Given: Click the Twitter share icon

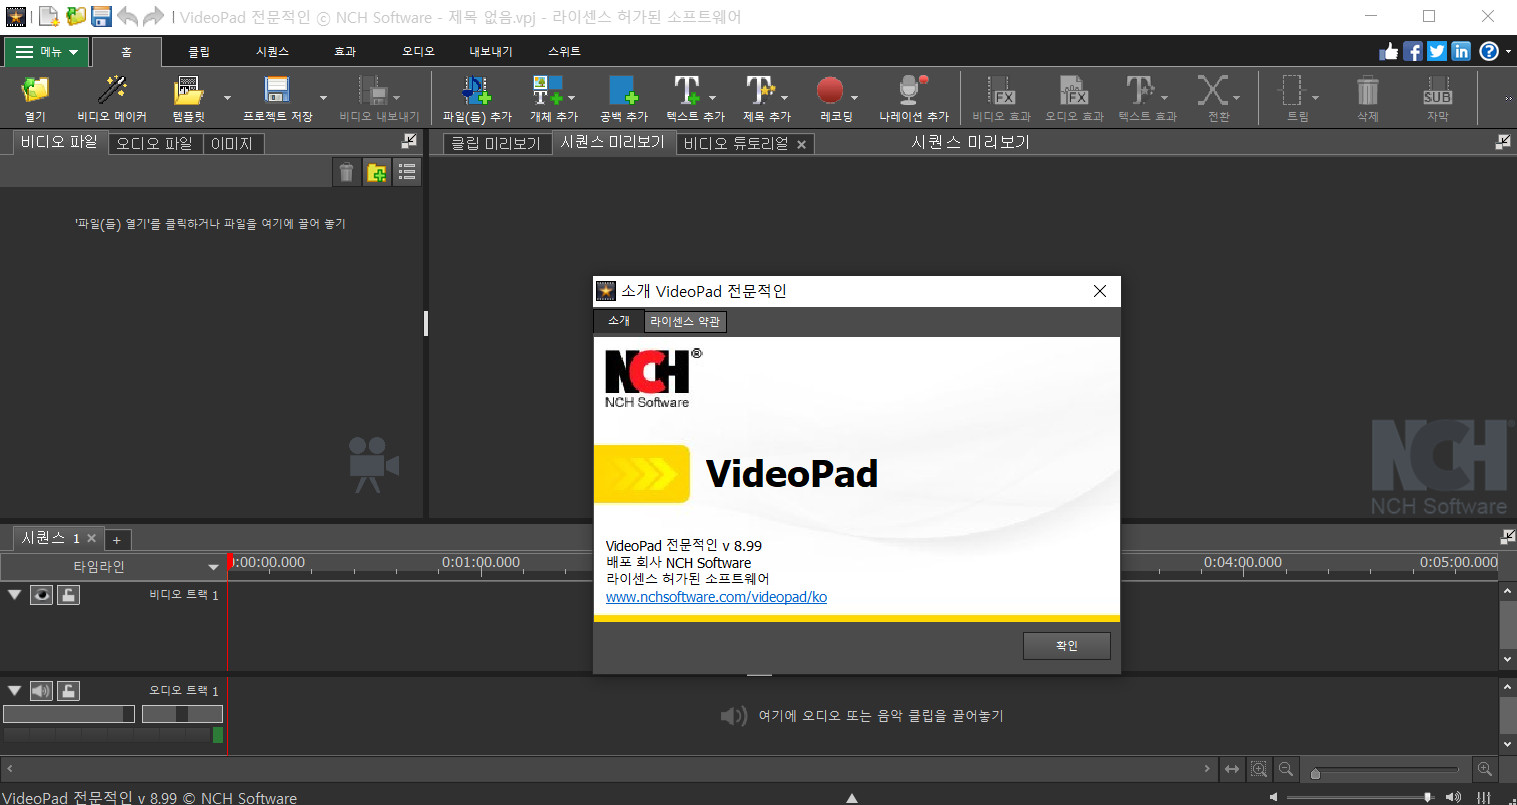Looking at the screenshot, I should (1437, 51).
